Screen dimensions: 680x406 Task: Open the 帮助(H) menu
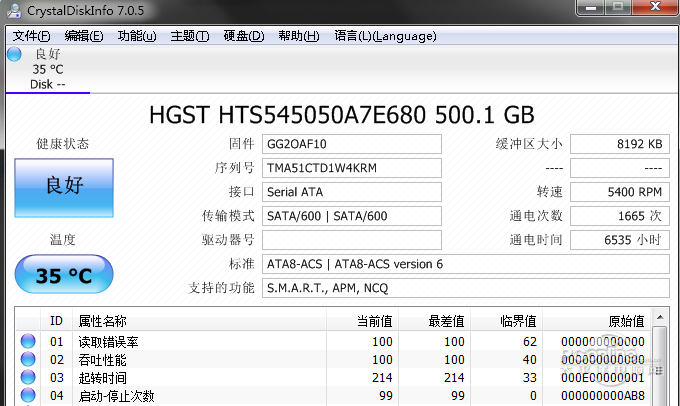click(x=299, y=36)
